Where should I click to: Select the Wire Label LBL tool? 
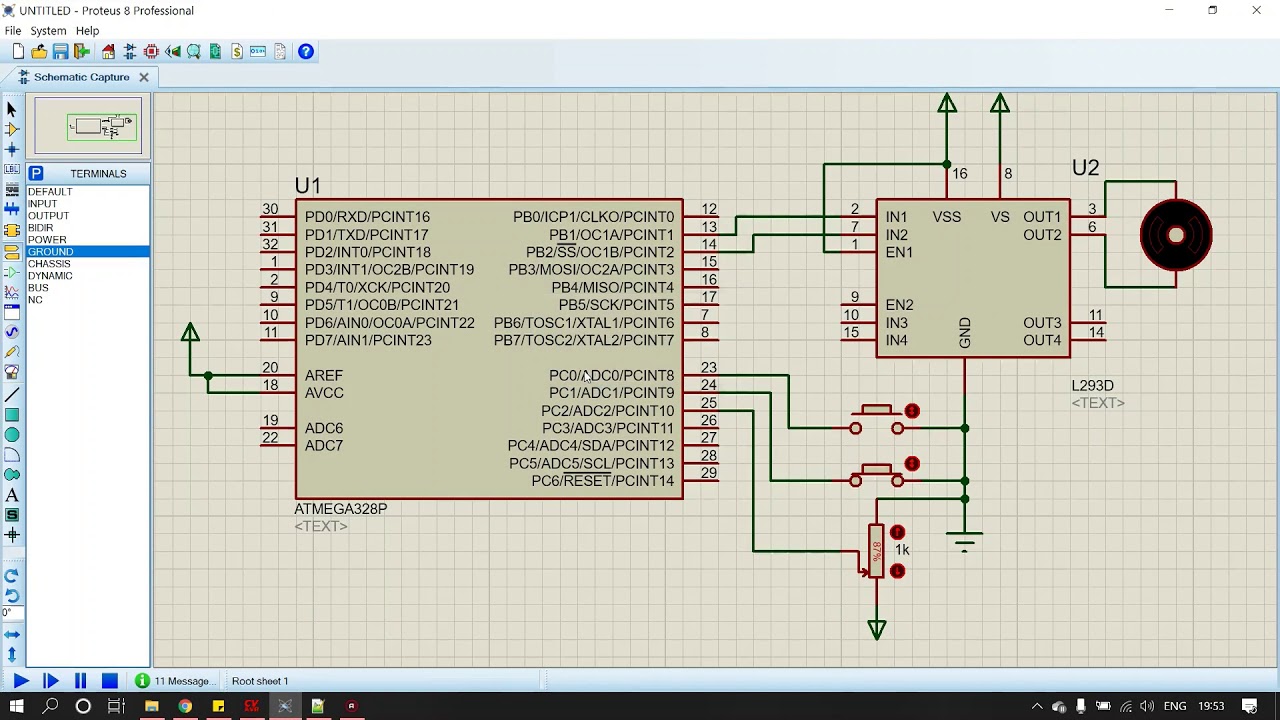12,170
